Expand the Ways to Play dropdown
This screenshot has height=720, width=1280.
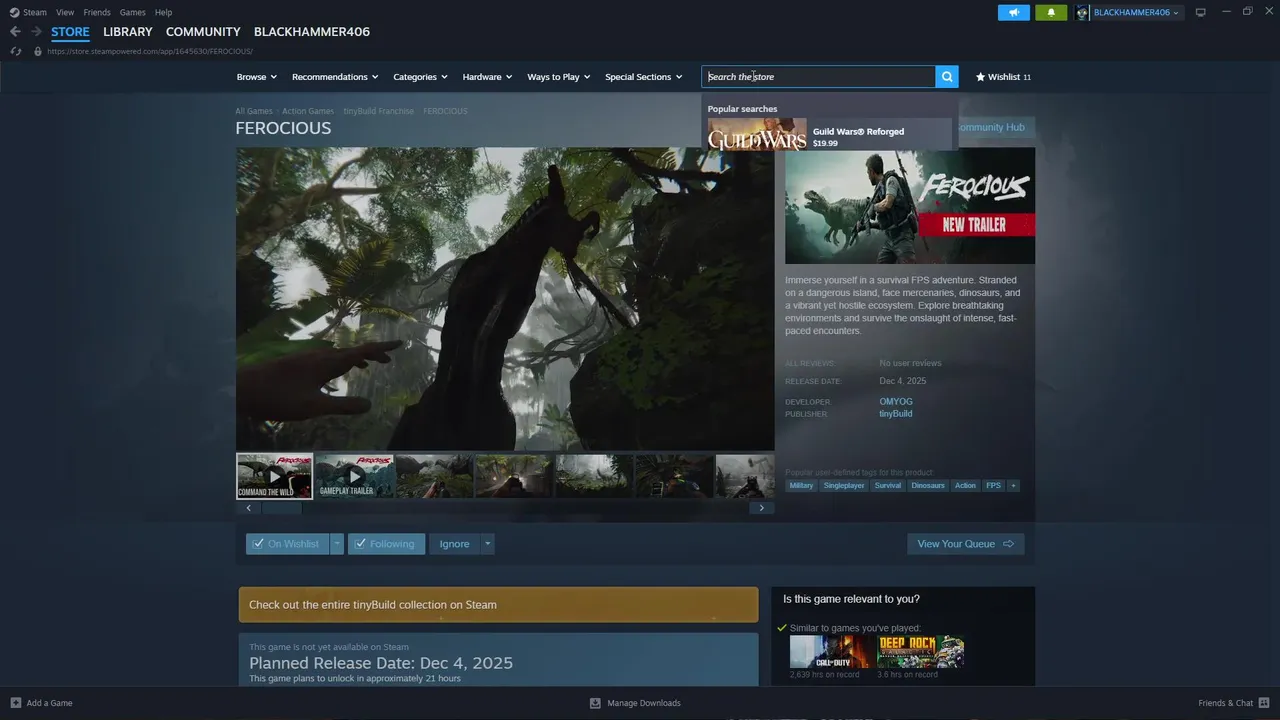[559, 77]
